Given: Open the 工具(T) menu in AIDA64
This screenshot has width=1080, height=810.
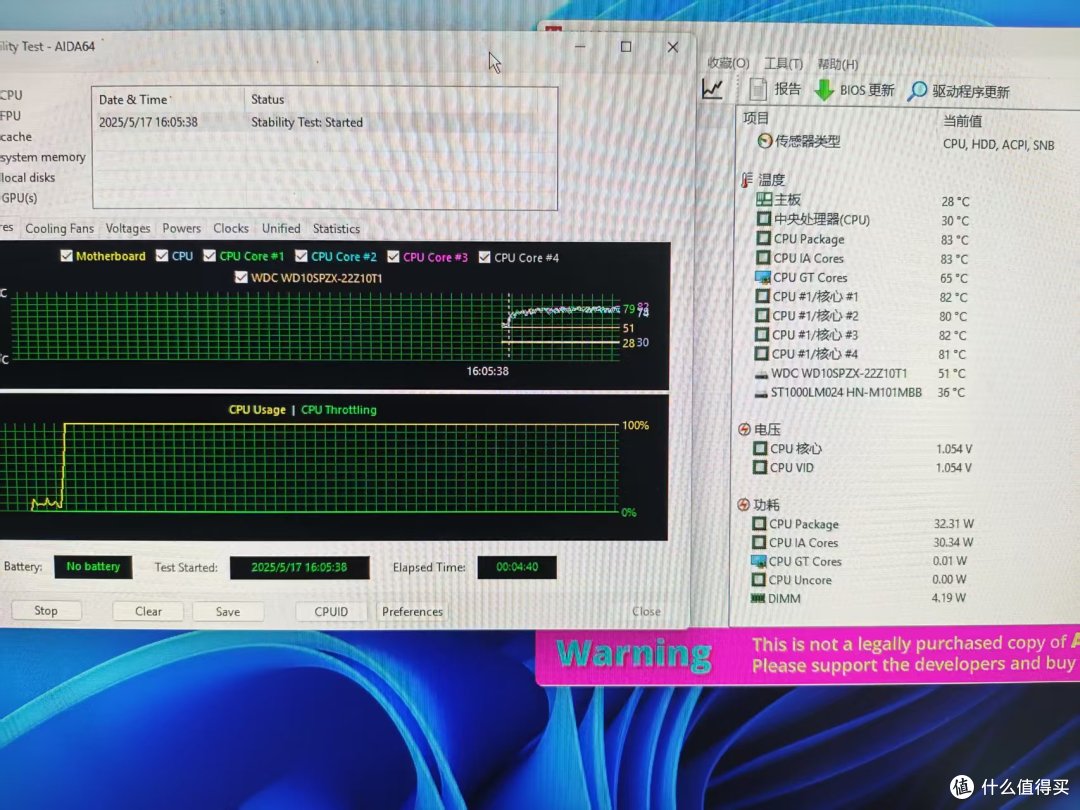Looking at the screenshot, I should coord(783,63).
